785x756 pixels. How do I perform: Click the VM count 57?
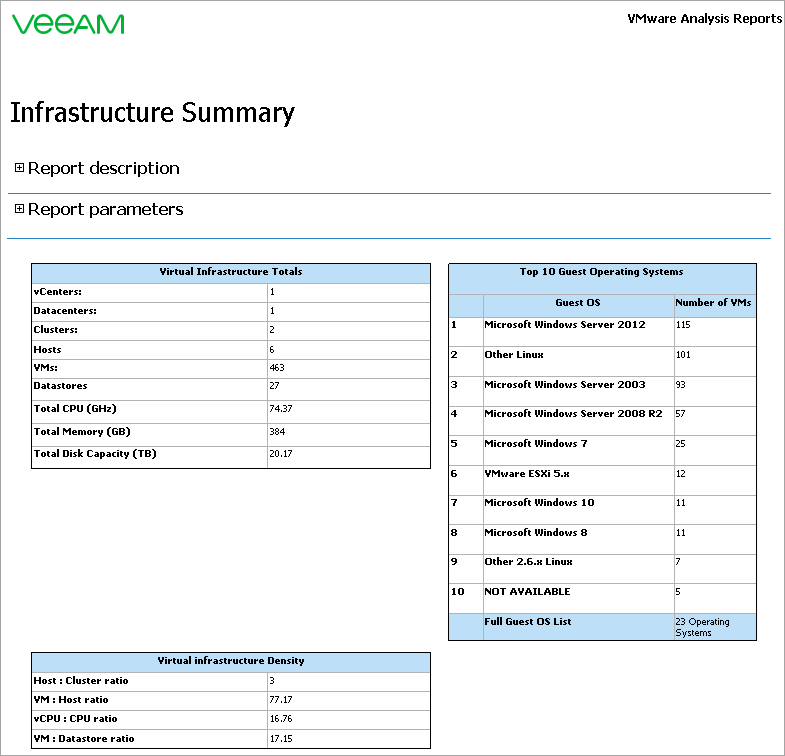coord(680,414)
